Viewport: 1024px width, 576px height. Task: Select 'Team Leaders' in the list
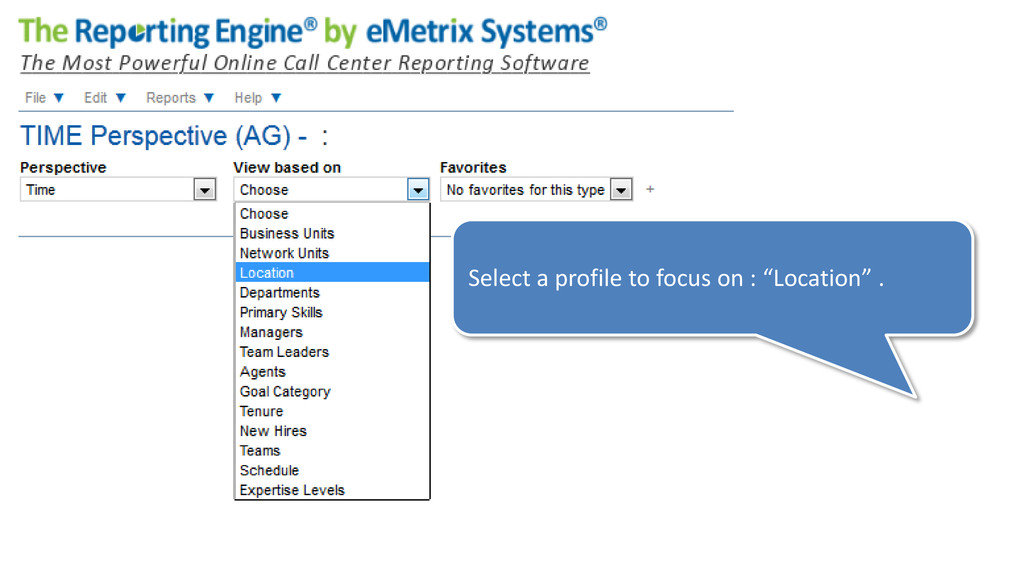pyautogui.click(x=332, y=351)
